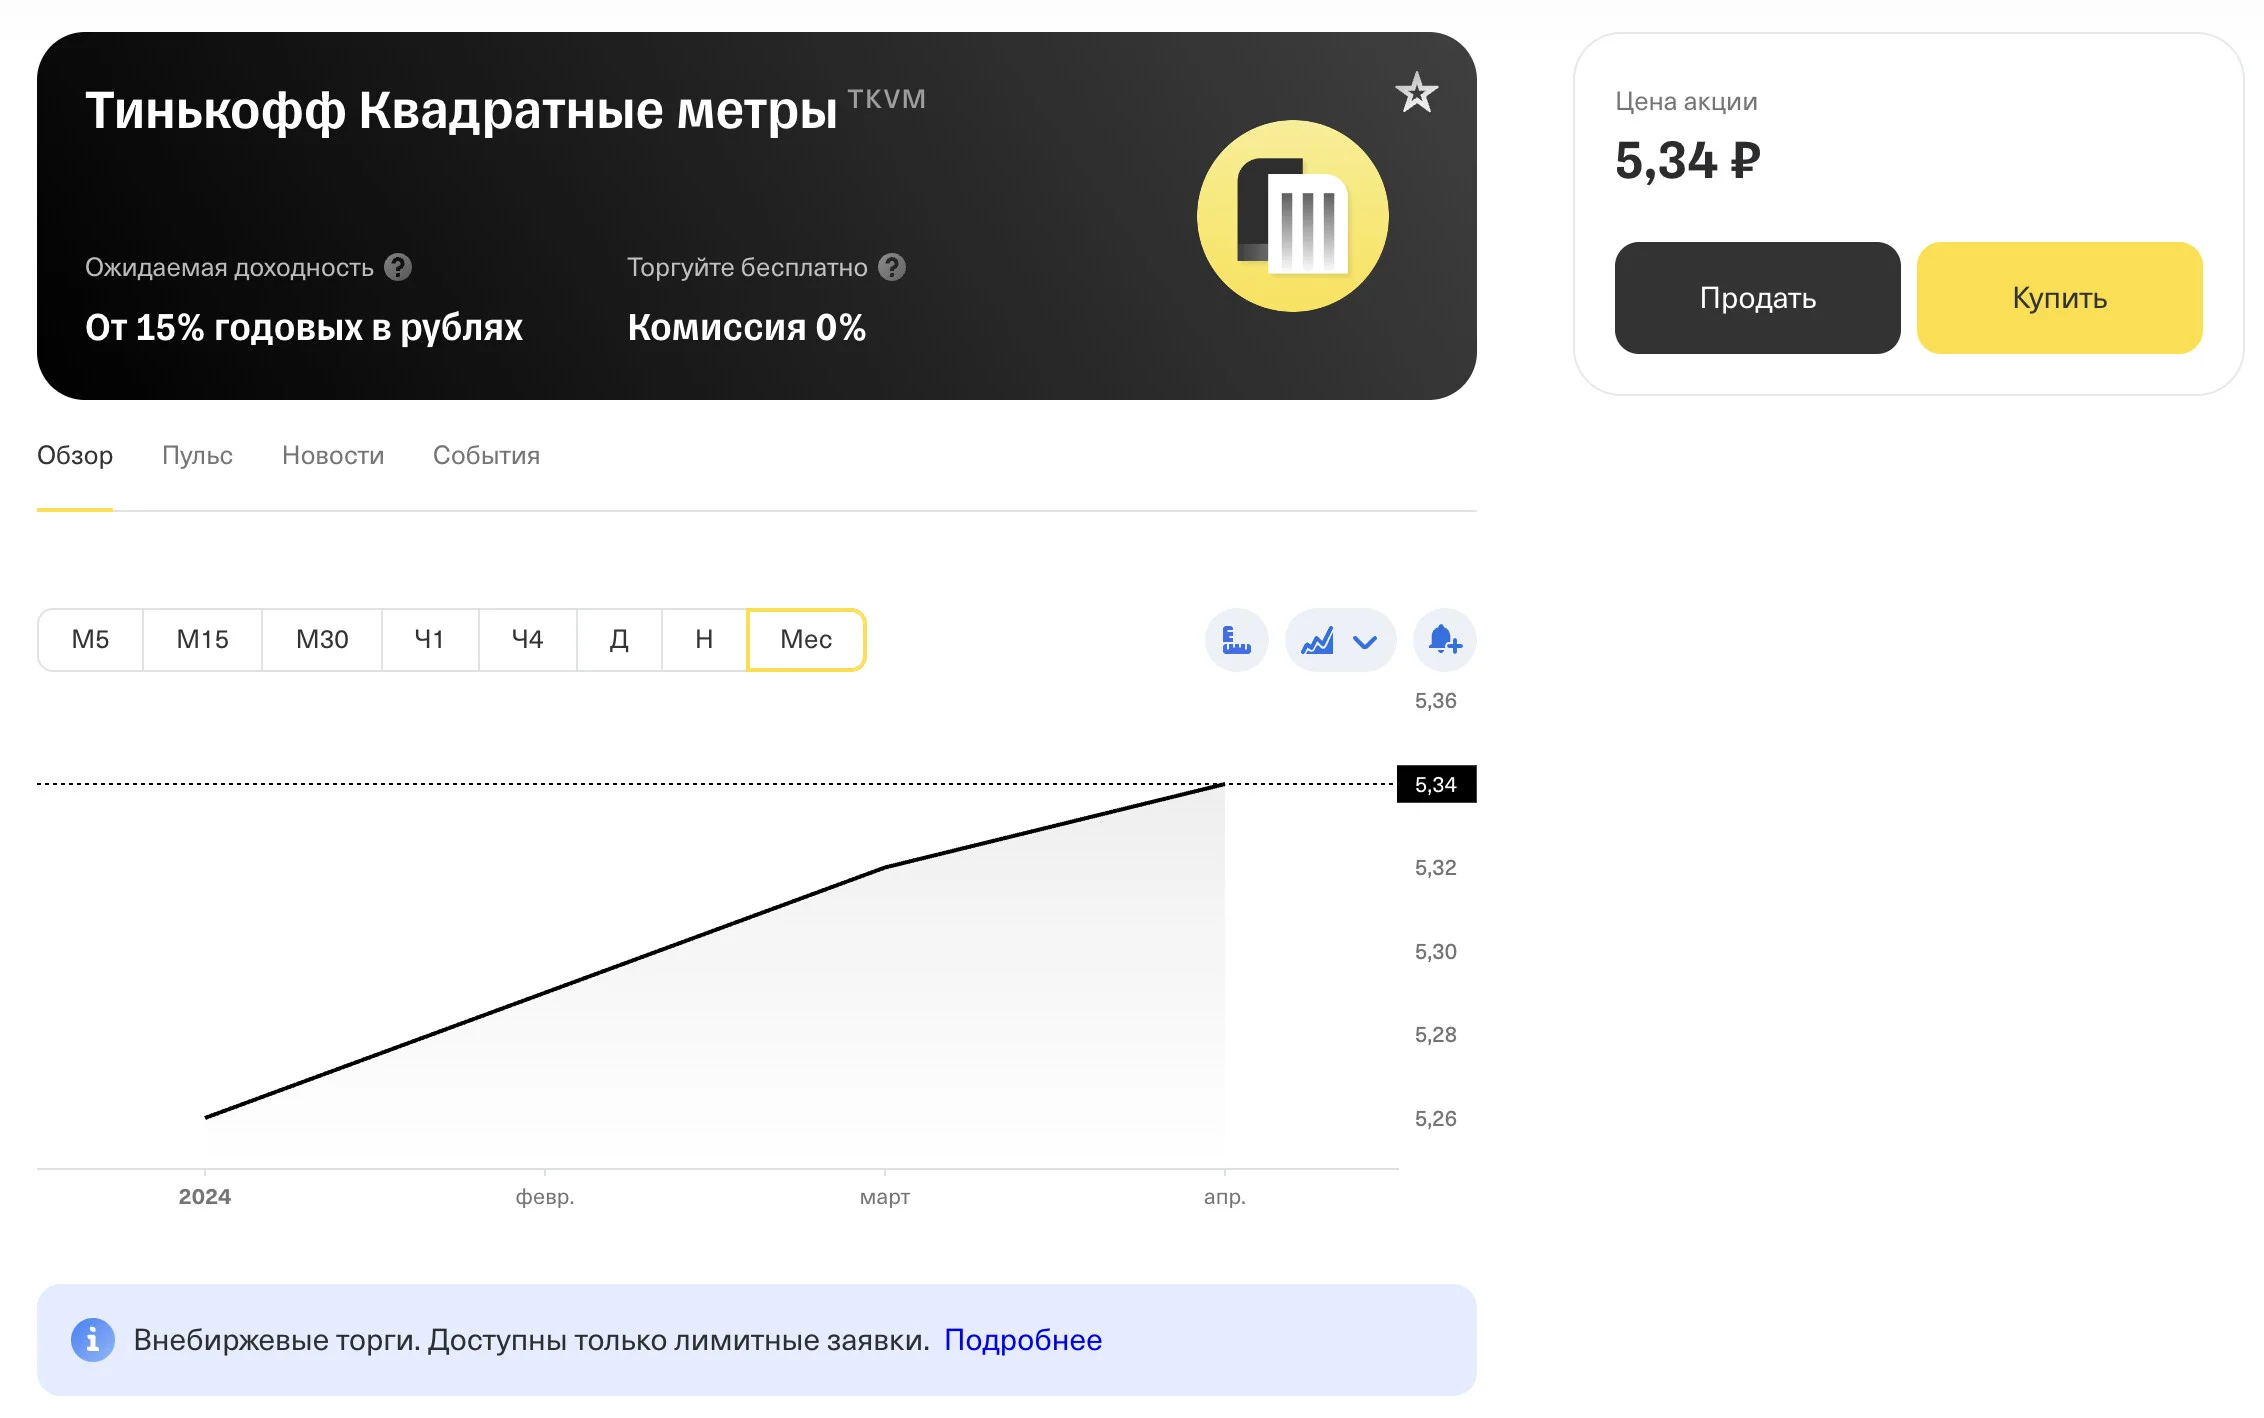Viewport: 2264px width, 1418px height.
Task: Click the Торгуйте бесплатно label
Action: click(747, 268)
